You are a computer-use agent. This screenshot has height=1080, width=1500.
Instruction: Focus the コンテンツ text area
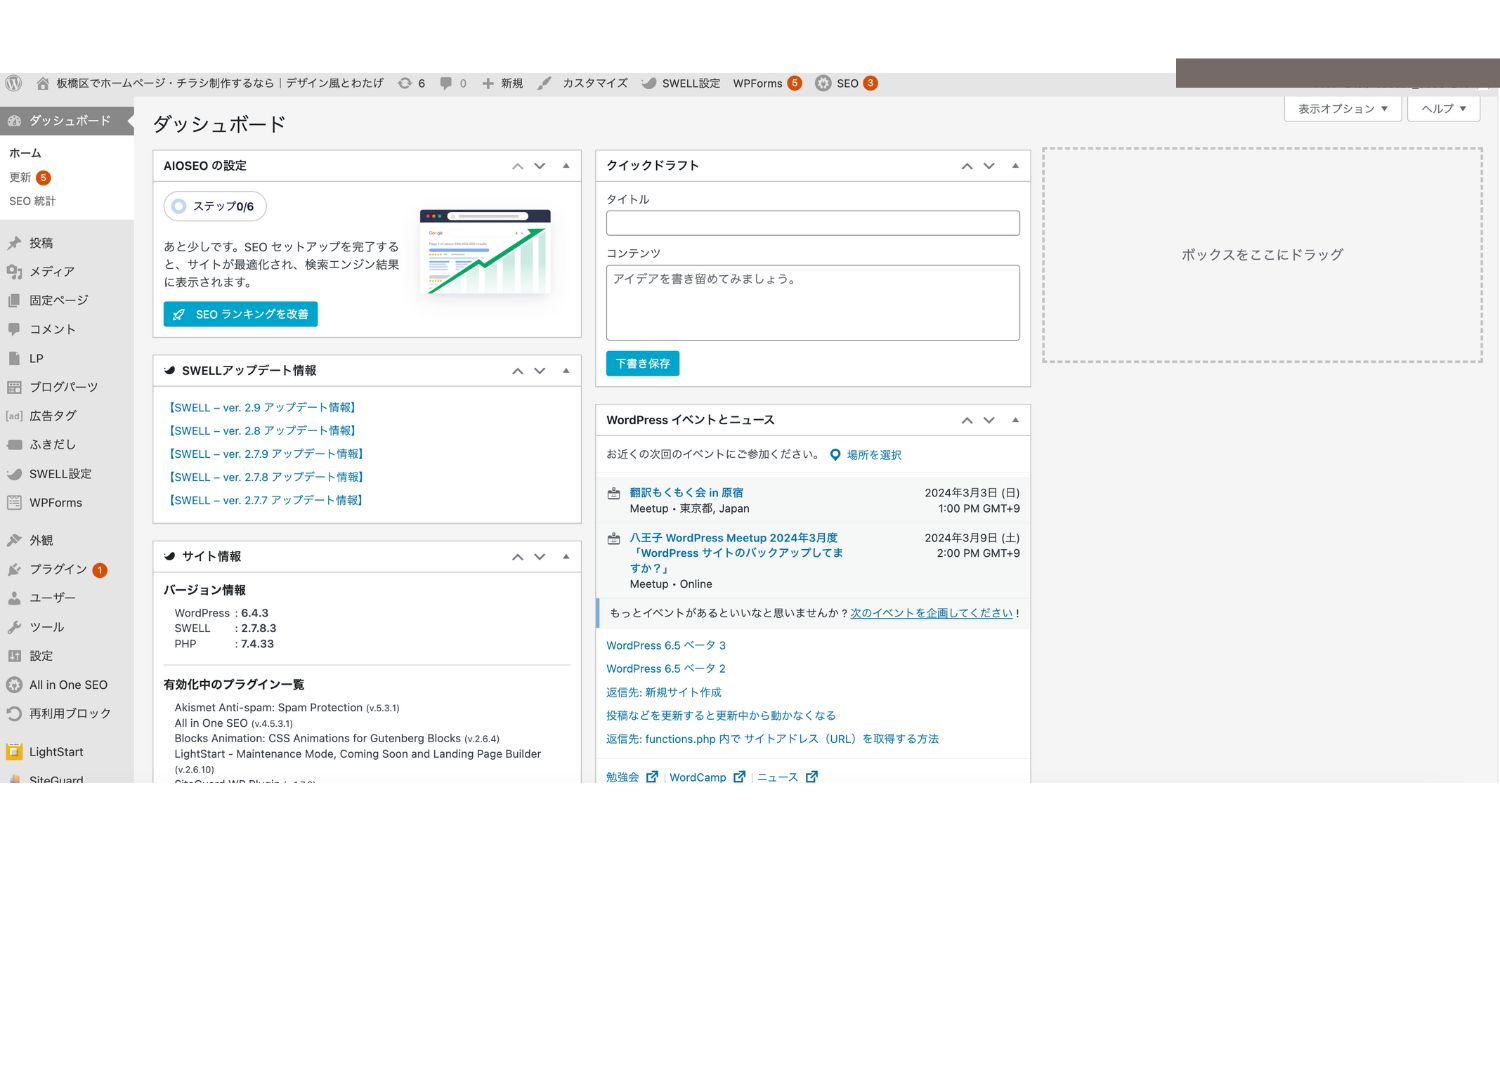coord(813,303)
